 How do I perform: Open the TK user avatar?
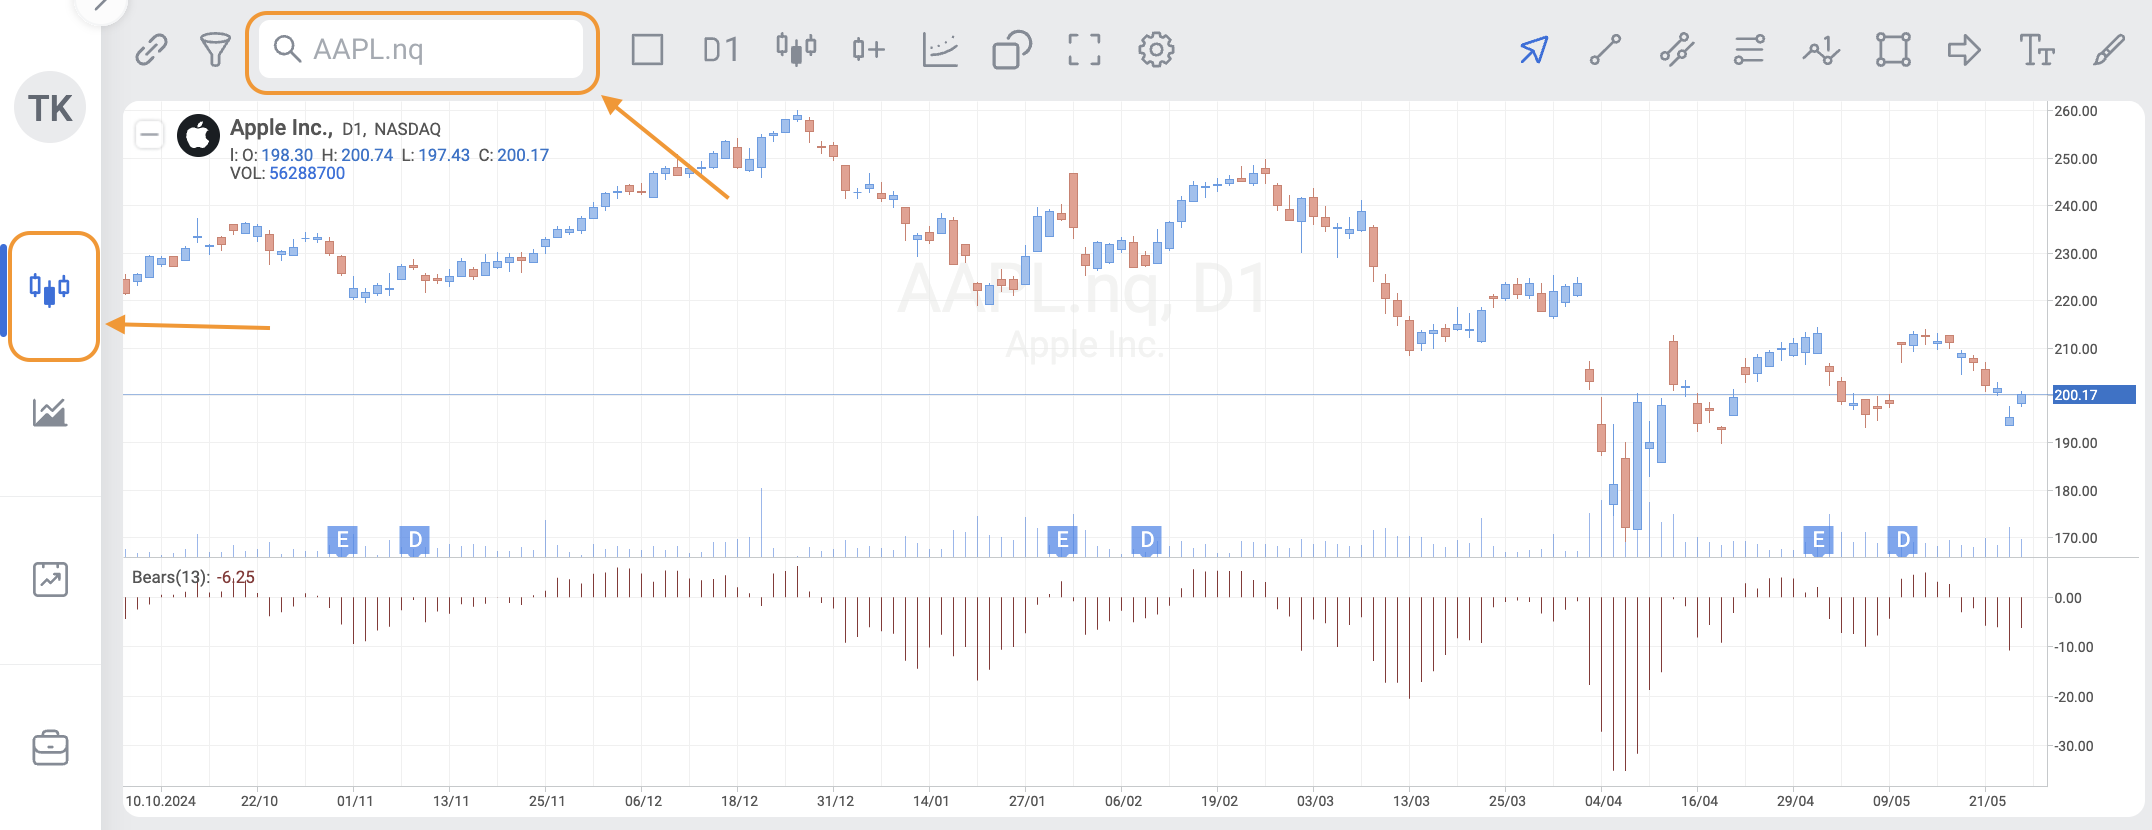click(50, 107)
